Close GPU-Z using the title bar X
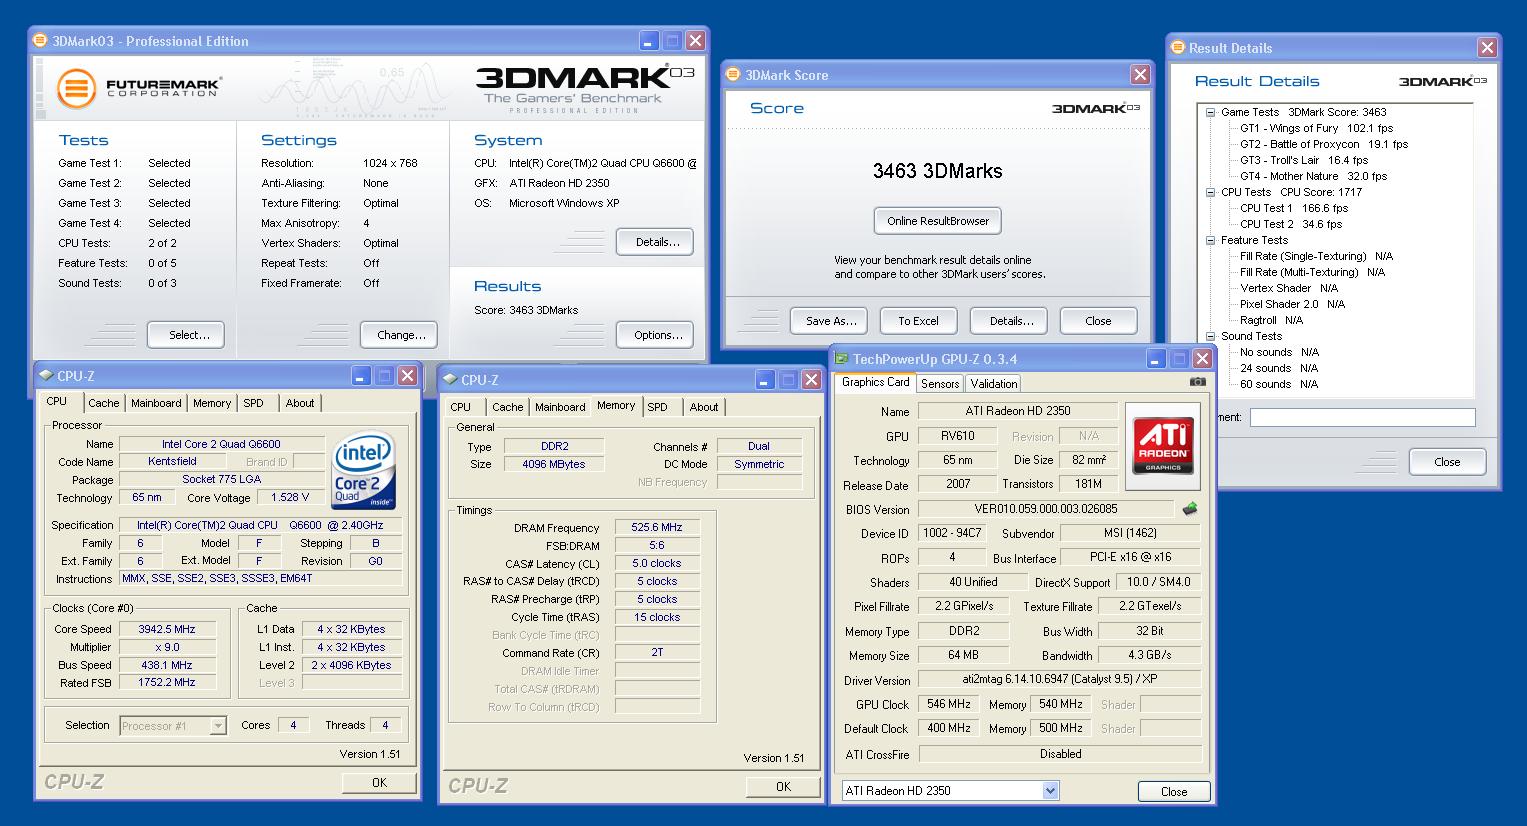 pos(1202,359)
